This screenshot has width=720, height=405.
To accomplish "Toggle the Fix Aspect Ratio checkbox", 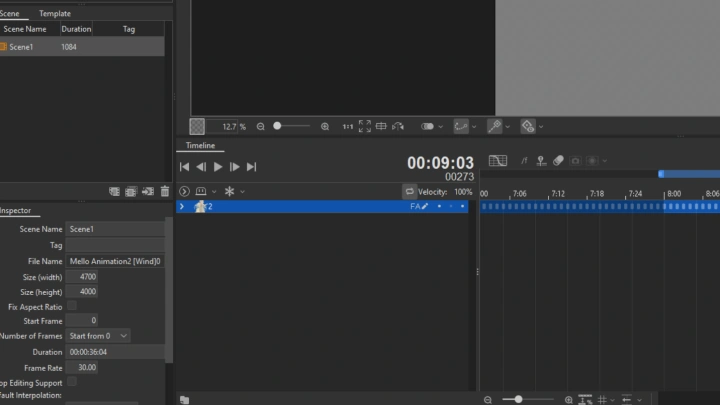I will pos(71,306).
